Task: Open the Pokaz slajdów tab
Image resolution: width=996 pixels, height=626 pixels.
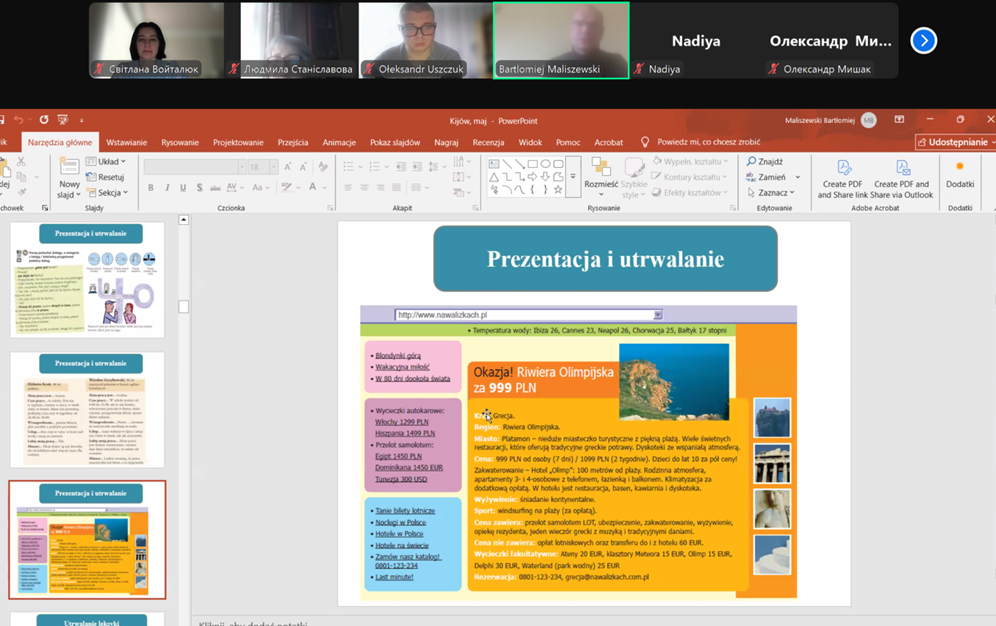Action: click(395, 142)
